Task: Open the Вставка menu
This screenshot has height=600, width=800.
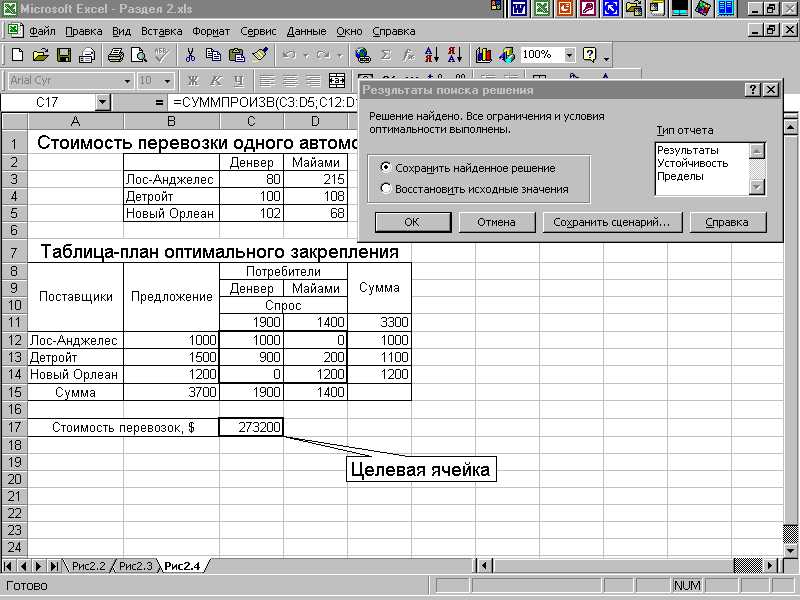Action: [x=162, y=31]
